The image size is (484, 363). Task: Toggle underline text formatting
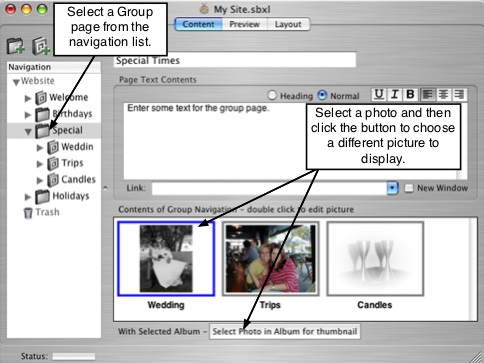pos(379,95)
